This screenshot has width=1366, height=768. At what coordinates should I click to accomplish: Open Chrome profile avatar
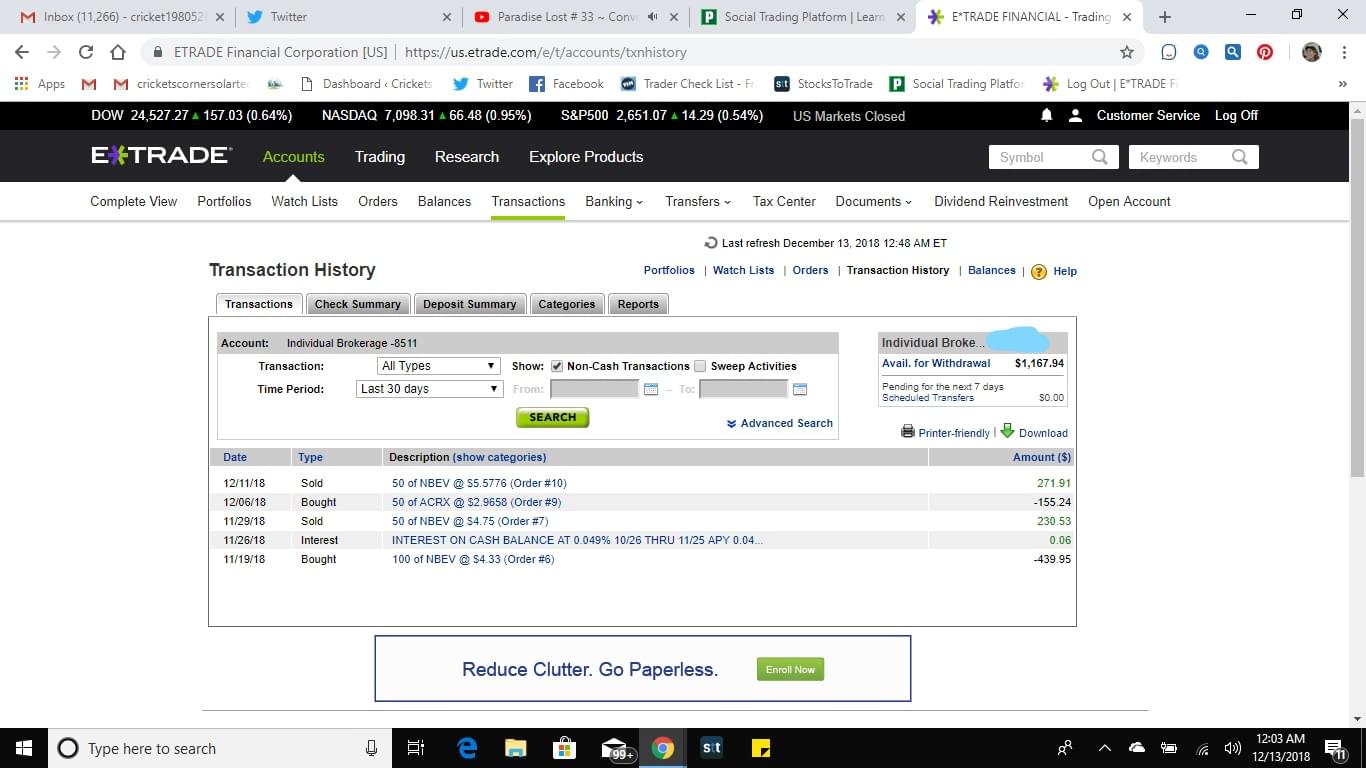(1312, 52)
